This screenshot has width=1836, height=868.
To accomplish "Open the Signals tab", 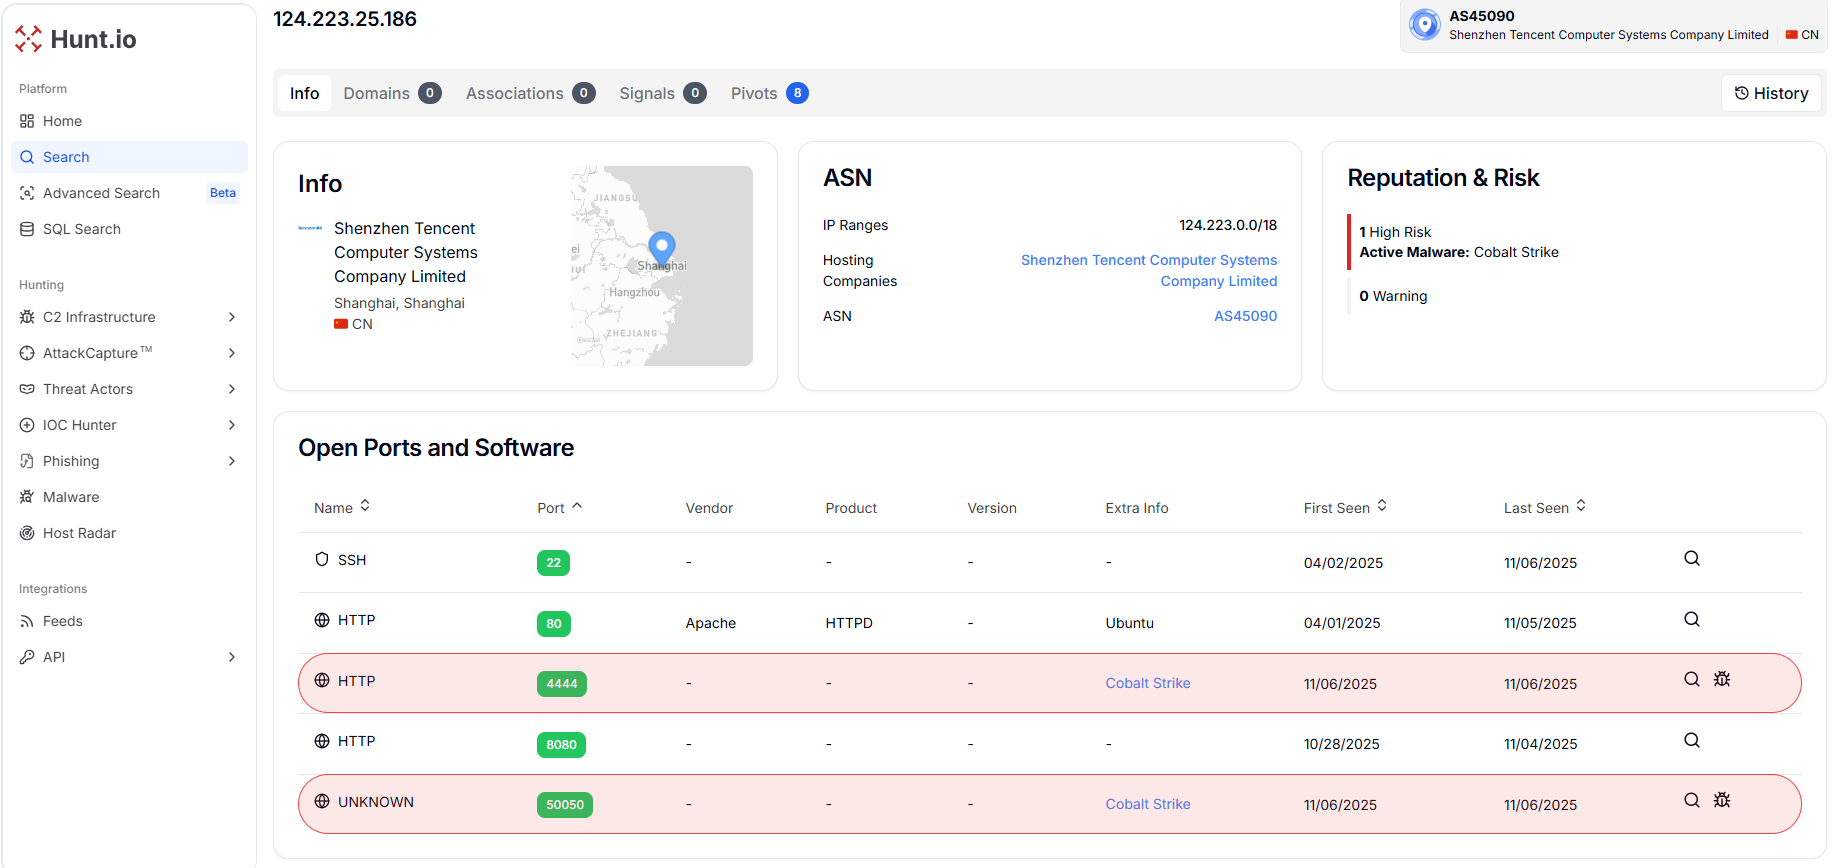I will (x=662, y=93).
